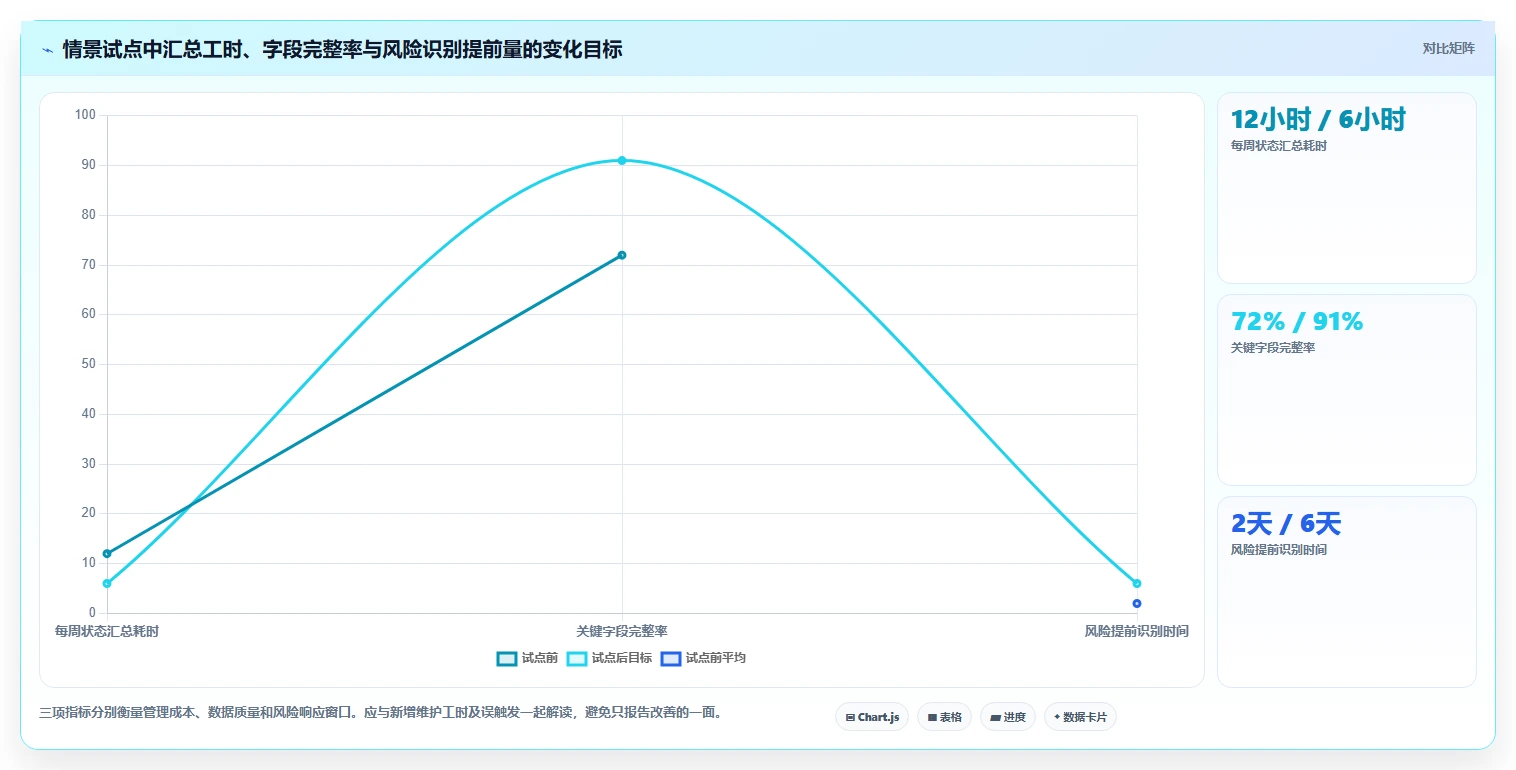This screenshot has height=770, width=1516.
Task: Click the 进度 tag
Action: (1008, 717)
